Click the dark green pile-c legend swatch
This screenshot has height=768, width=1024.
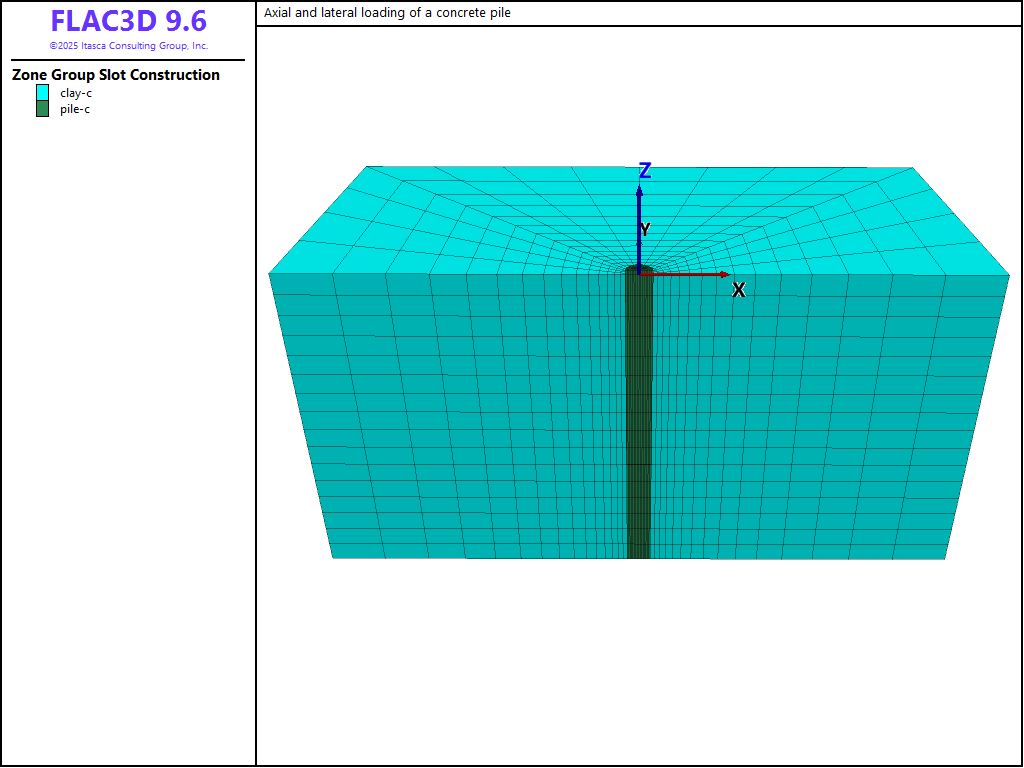coord(42,109)
